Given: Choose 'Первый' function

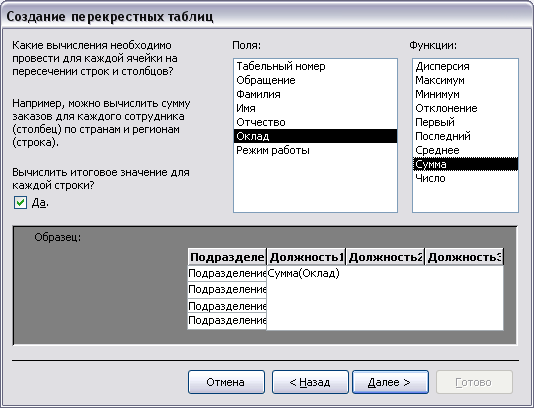Looking at the screenshot, I should click(465, 122).
